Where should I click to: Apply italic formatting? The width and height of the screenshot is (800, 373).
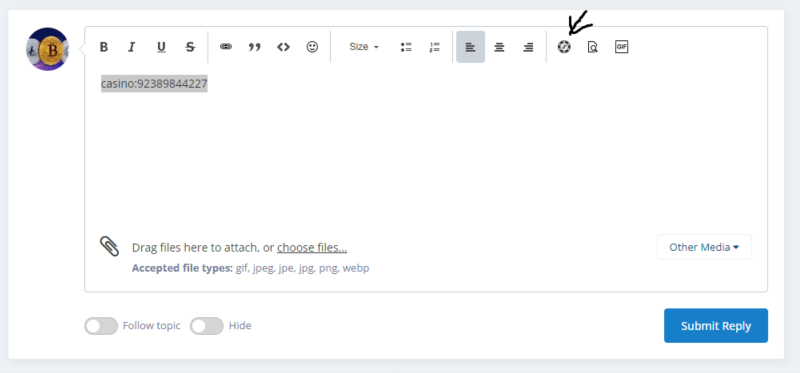pyautogui.click(x=132, y=47)
